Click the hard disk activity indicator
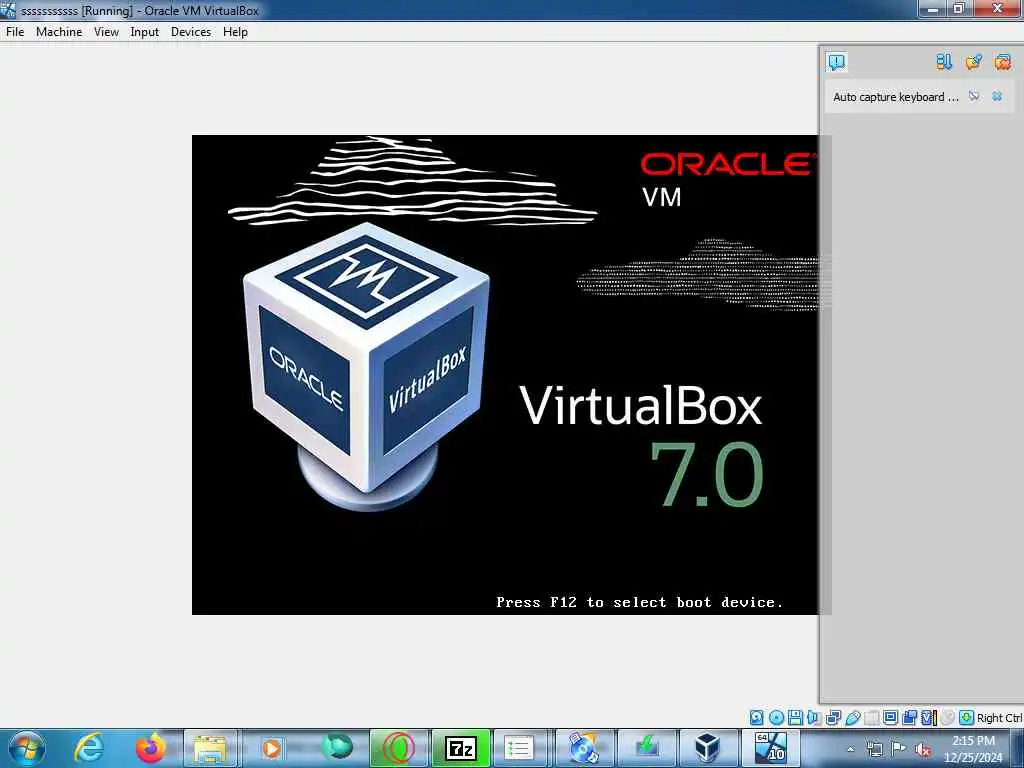 (x=756, y=718)
